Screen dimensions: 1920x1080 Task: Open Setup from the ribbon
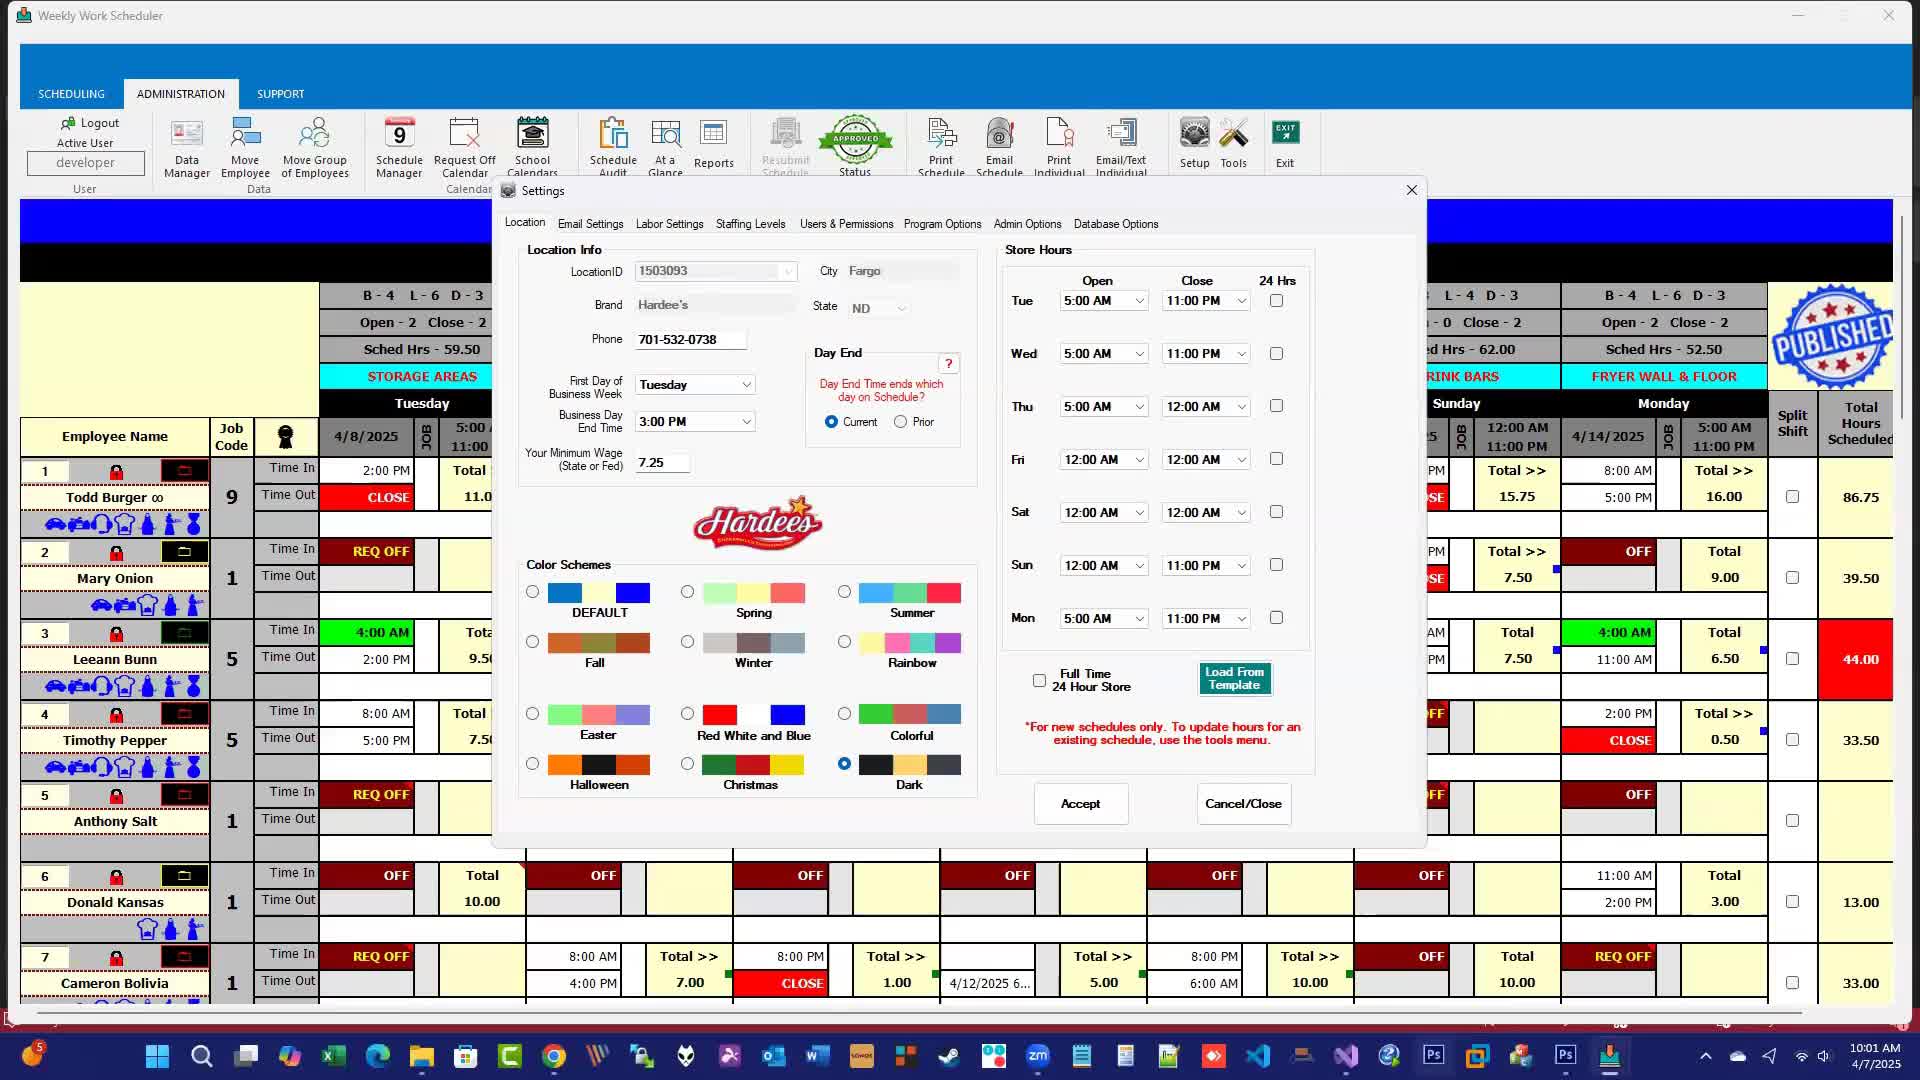1194,143
